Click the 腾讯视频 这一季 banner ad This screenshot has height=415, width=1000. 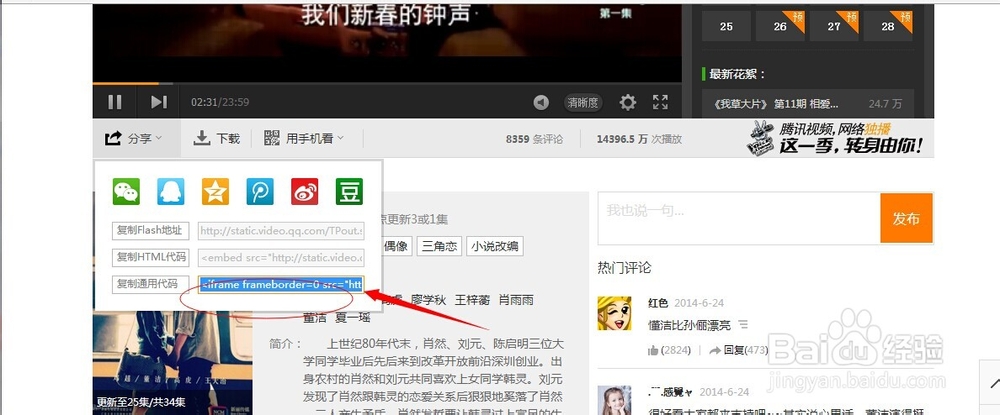point(834,138)
